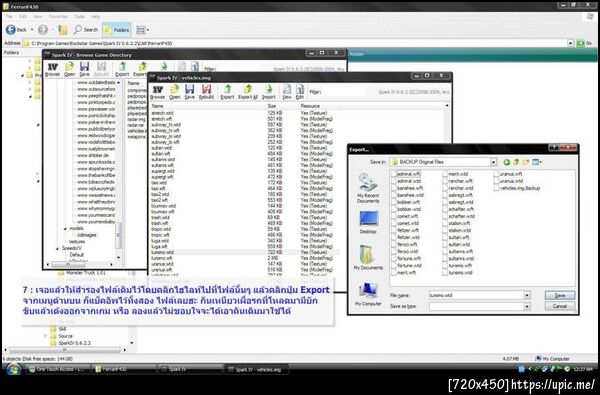This screenshot has height=395, width=600.
Task: Click Open icon in Browse Game Directory window
Action: [69, 69]
